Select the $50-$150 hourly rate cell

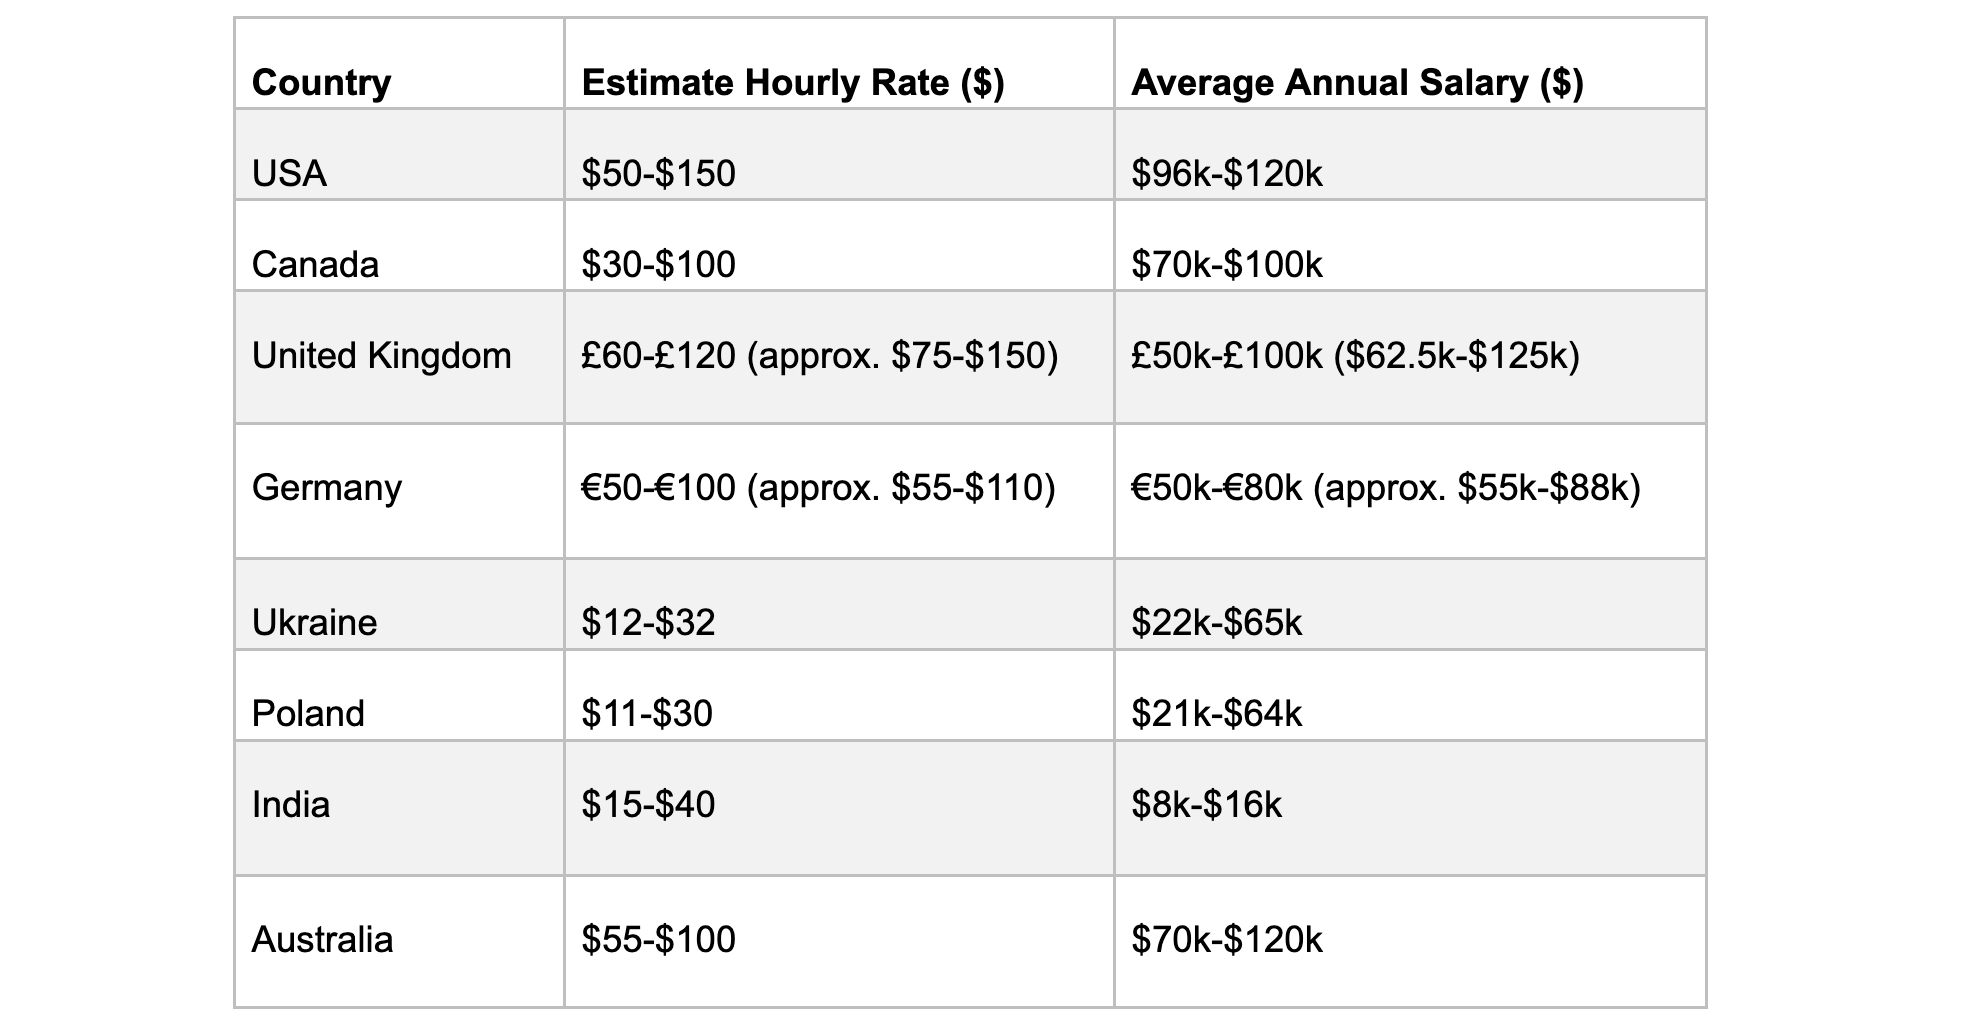[839, 154]
